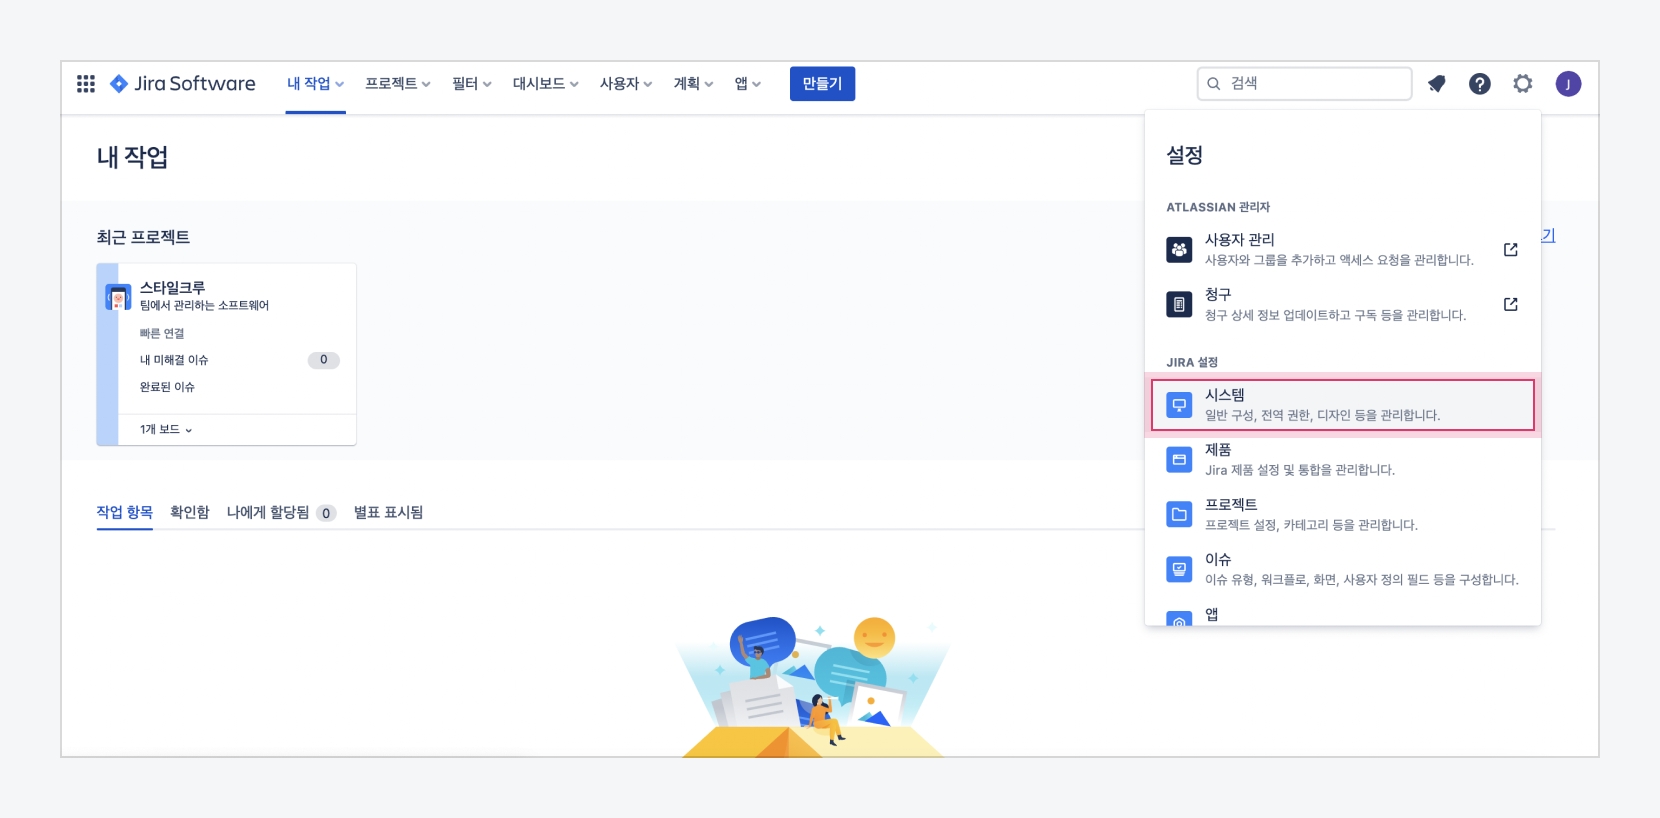This screenshot has height=818, width=1660.
Task: Expand the 1개 보드 dropdown
Action: coord(166,430)
